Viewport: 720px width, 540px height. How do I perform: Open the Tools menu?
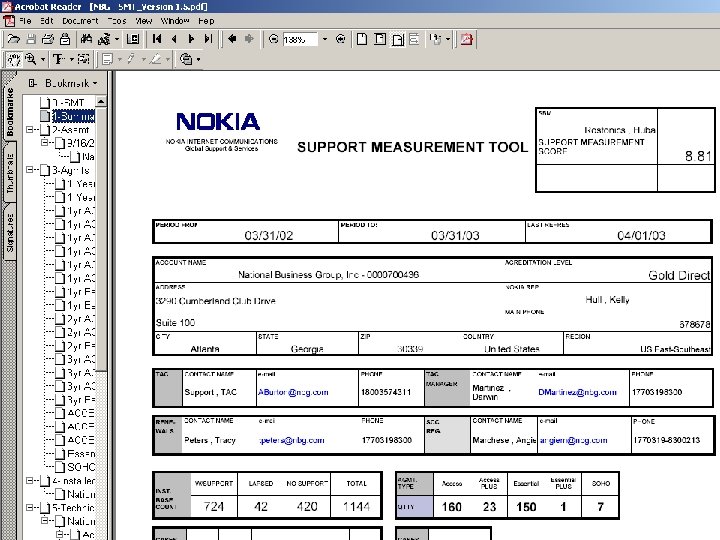117,21
